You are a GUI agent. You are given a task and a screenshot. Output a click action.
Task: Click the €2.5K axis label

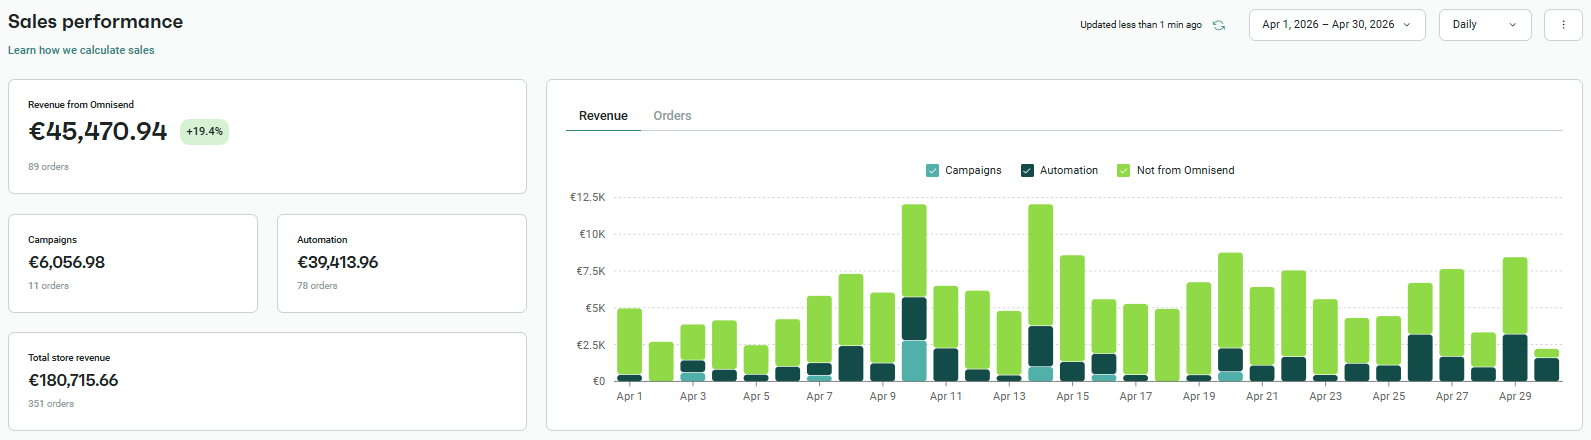590,345
